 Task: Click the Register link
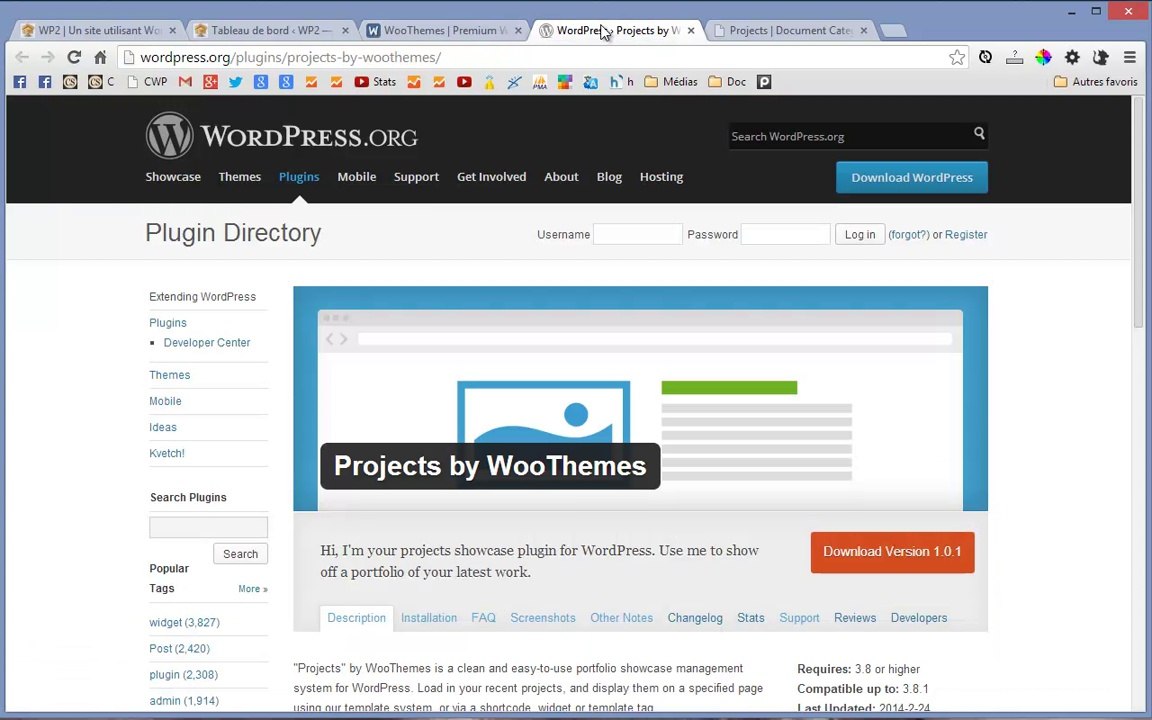966,234
